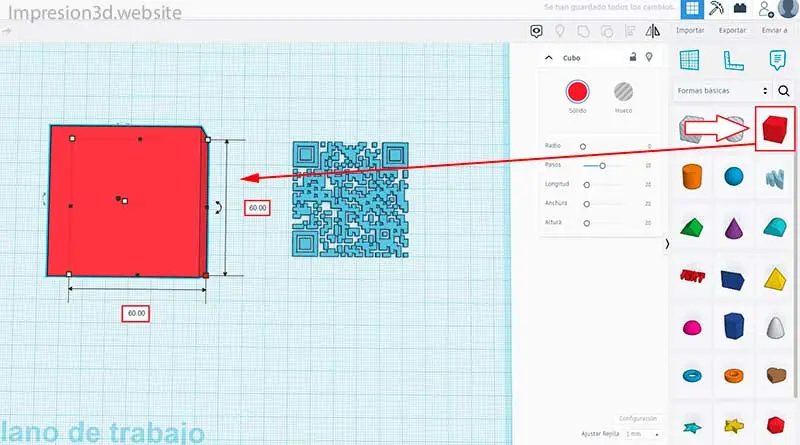Pick the blue torus shape
The height and width of the screenshot is (445, 800).
[692, 376]
